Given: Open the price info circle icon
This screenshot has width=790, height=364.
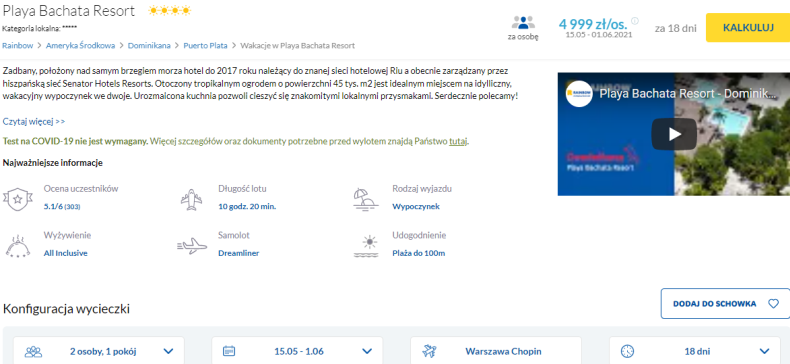Looking at the screenshot, I should click(x=635, y=21).
